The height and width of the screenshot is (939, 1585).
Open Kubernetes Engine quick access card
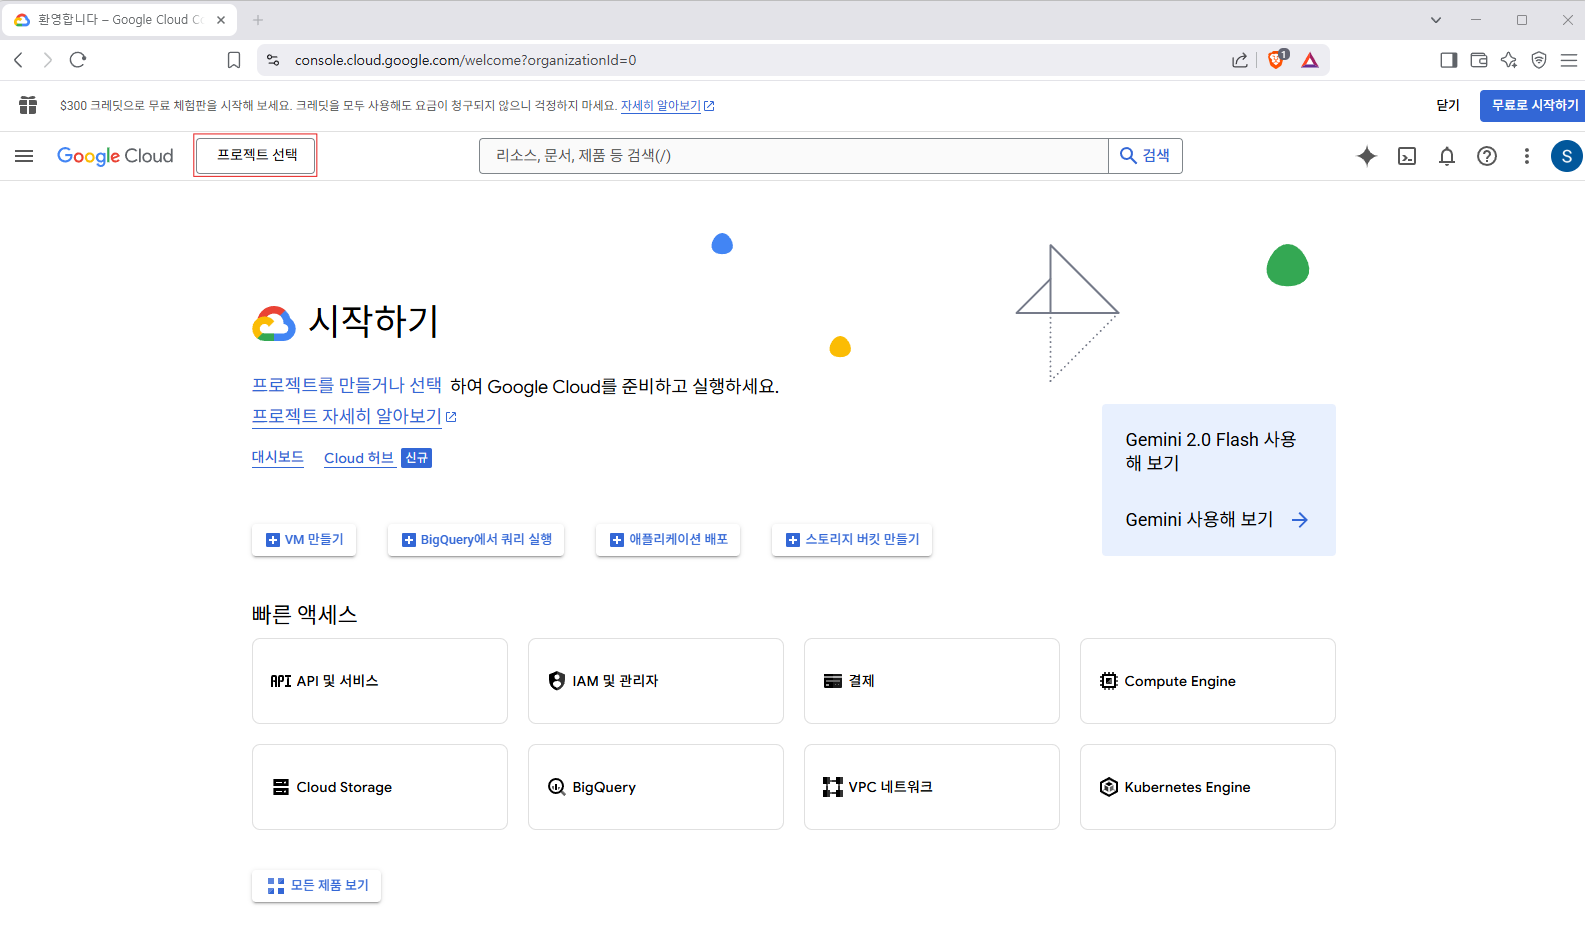(1208, 787)
